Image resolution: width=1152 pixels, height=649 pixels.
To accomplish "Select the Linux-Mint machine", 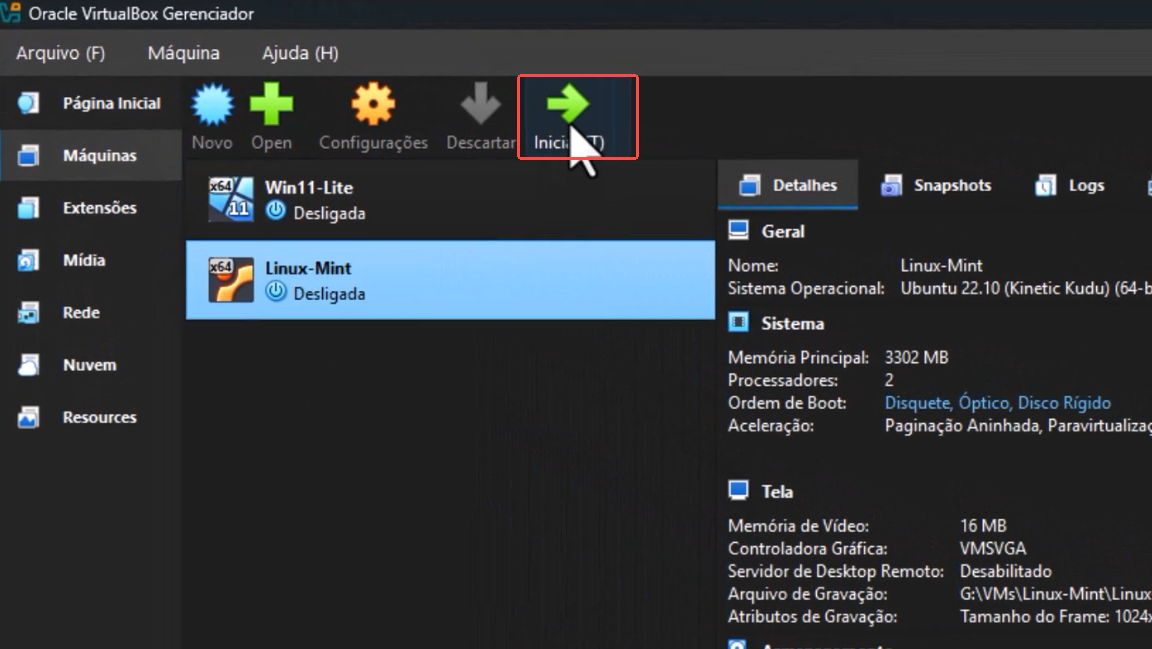I will pyautogui.click(x=450, y=280).
